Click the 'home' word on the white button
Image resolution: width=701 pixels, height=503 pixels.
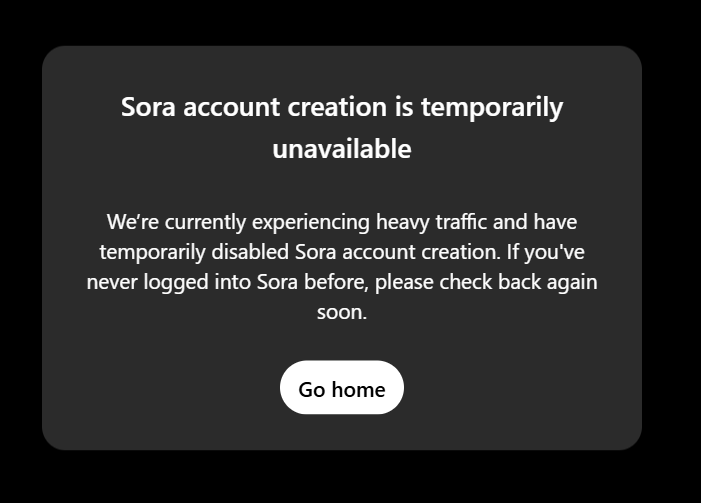click(x=358, y=389)
